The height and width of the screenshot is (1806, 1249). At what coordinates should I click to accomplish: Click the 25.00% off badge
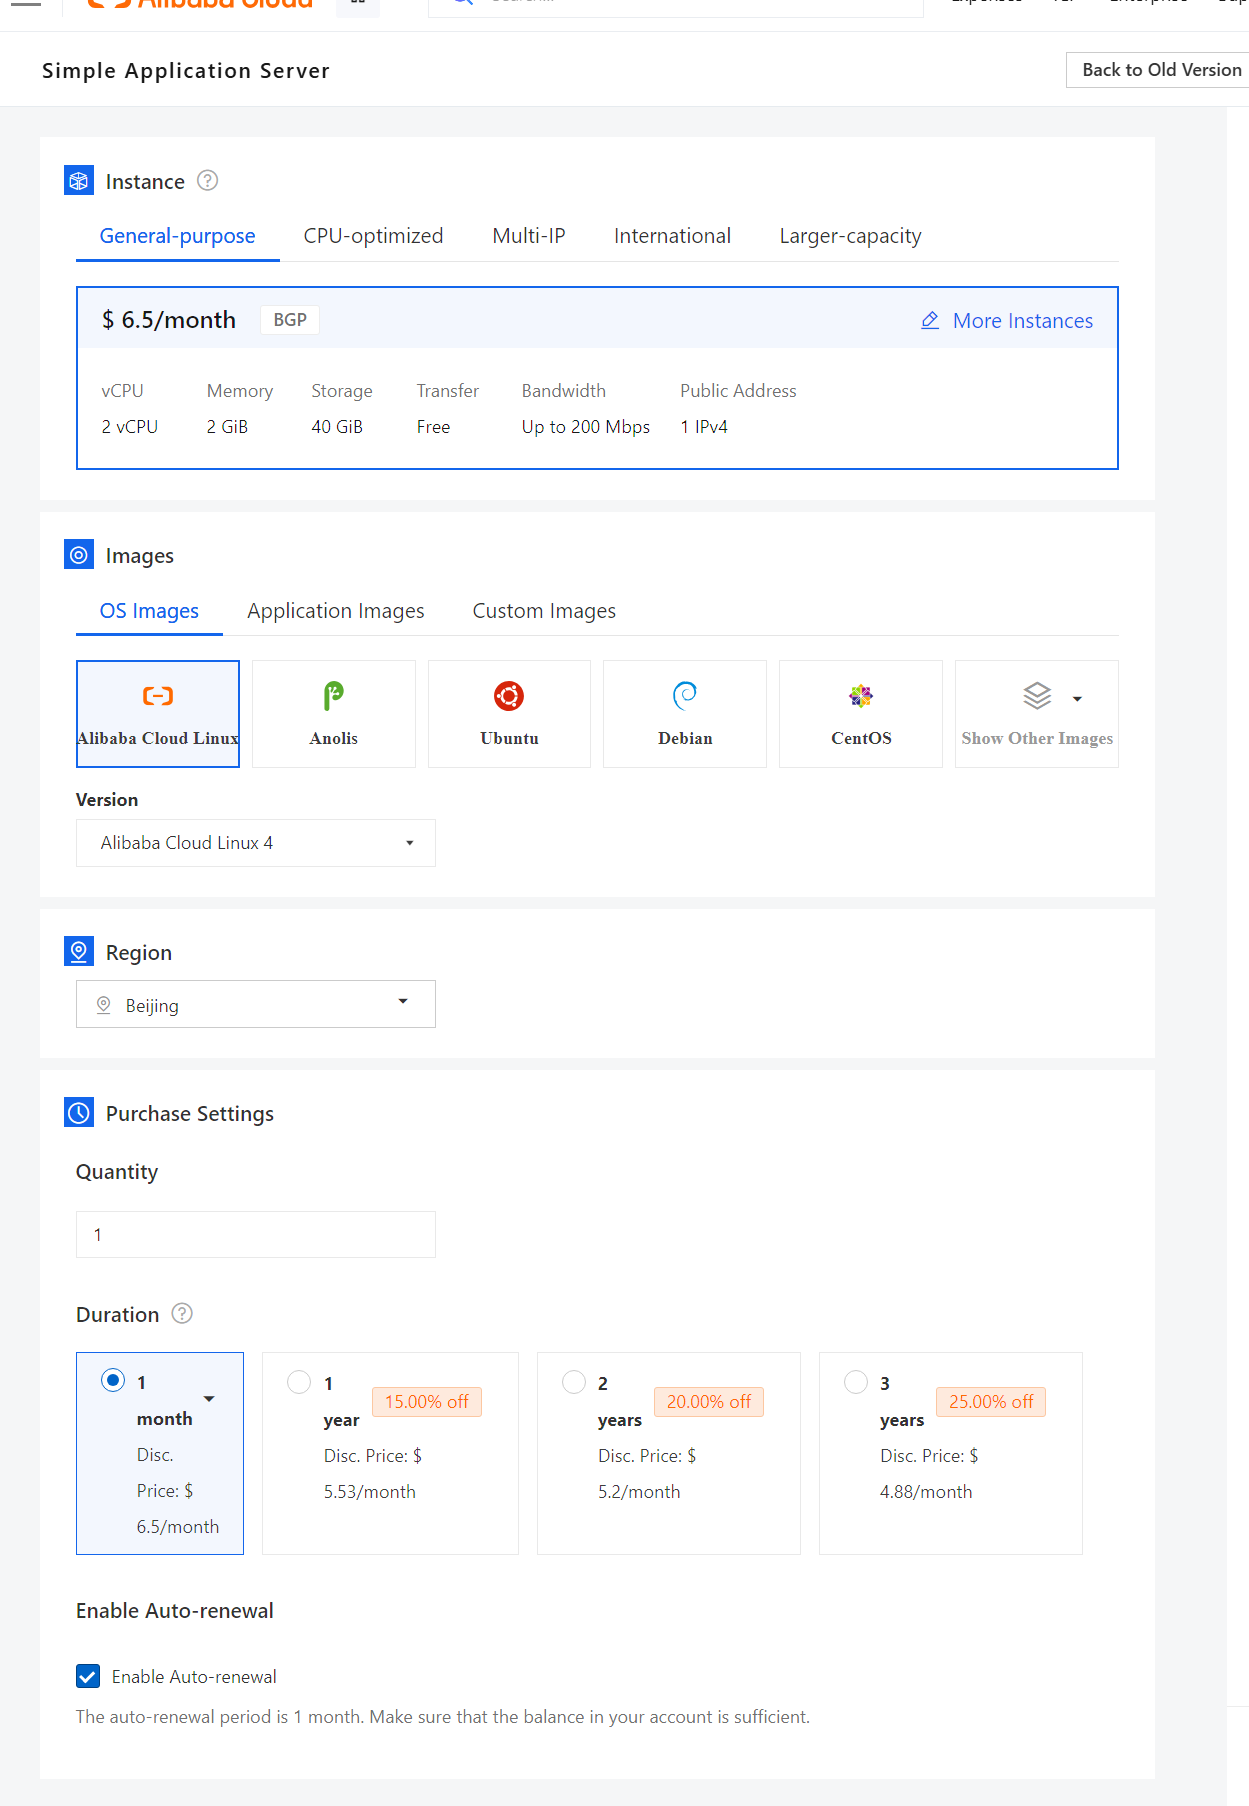coord(991,1402)
